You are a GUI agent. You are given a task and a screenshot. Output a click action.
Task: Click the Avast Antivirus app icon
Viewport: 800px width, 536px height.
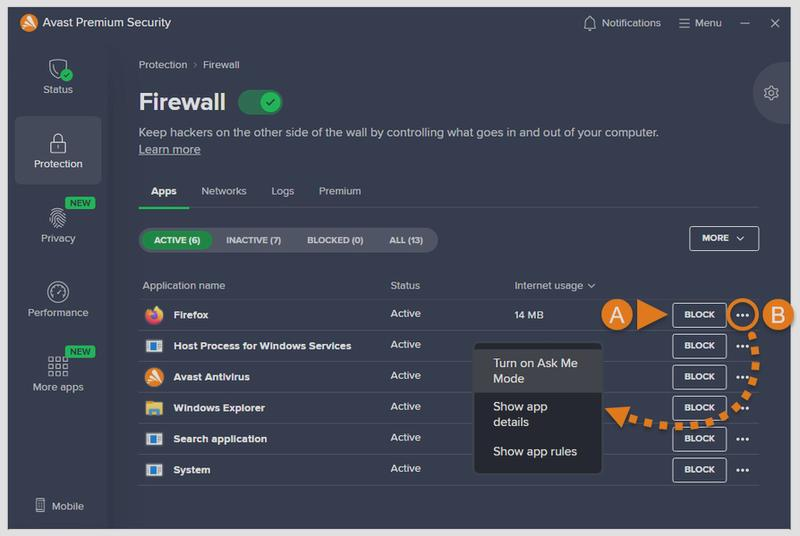[154, 377]
